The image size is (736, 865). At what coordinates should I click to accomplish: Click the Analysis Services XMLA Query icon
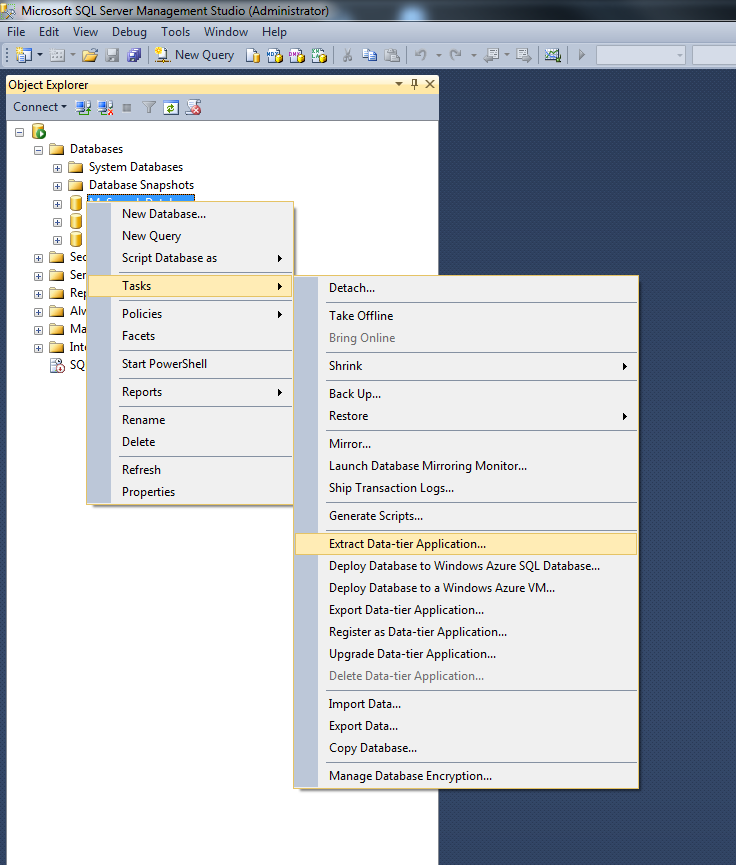[319, 55]
